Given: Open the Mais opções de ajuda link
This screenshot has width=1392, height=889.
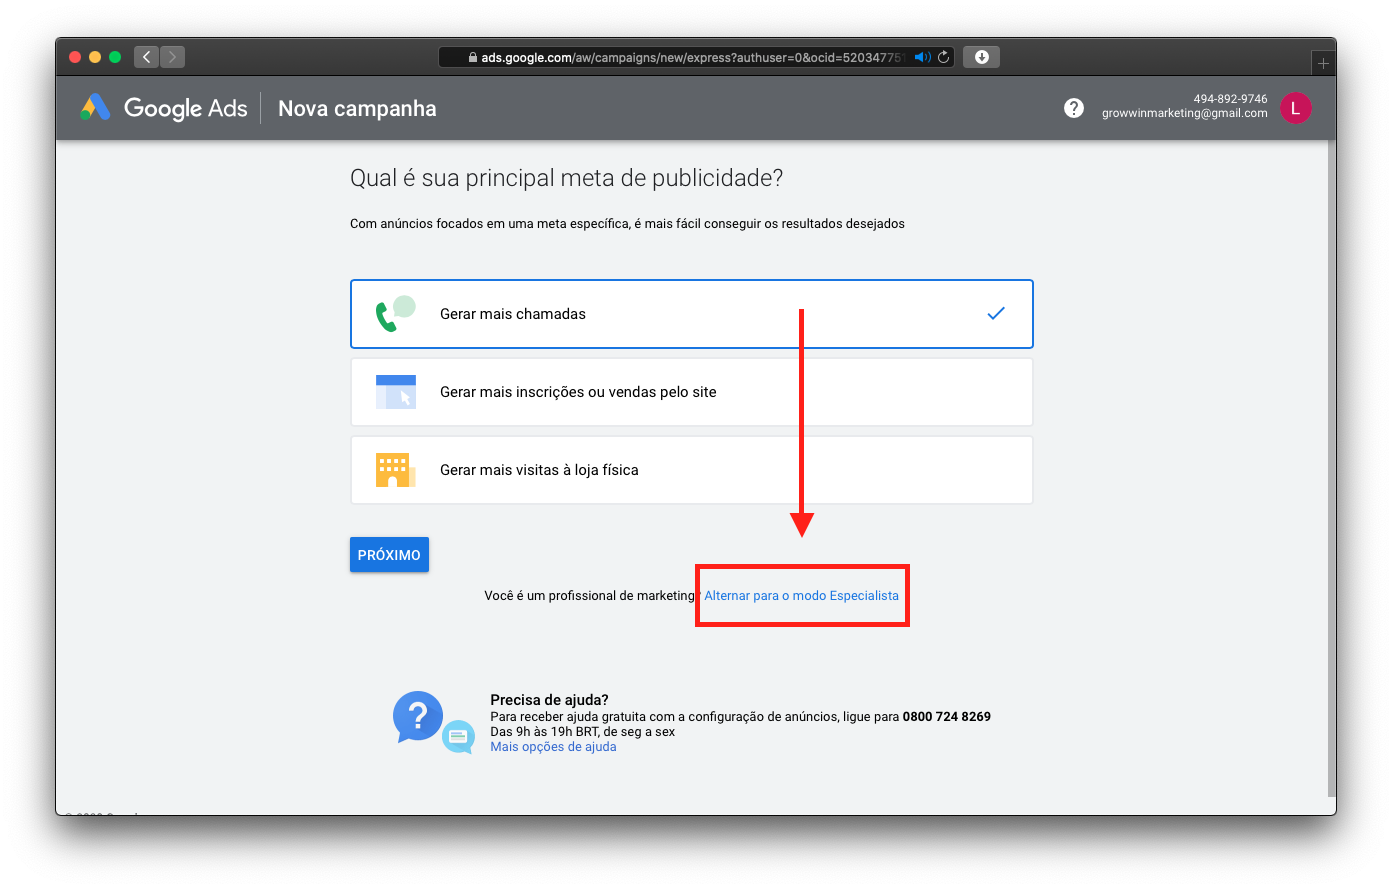Looking at the screenshot, I should (553, 747).
